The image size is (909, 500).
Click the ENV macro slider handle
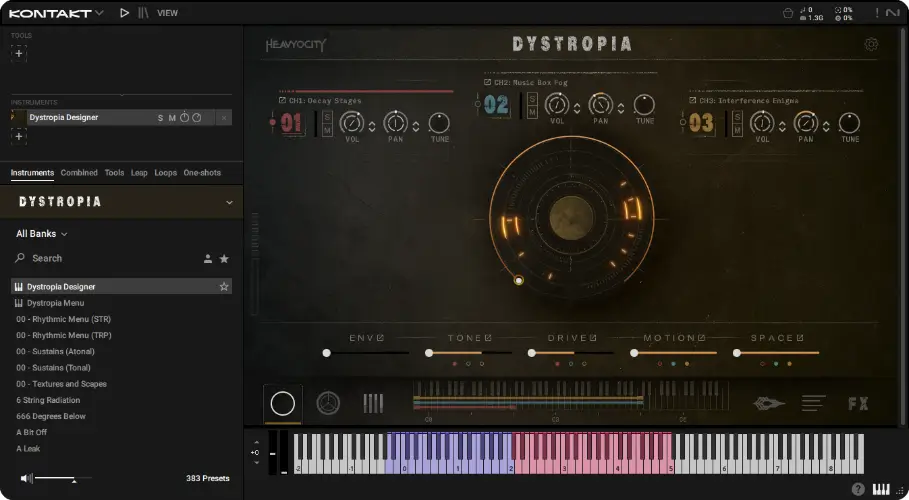[x=327, y=353]
